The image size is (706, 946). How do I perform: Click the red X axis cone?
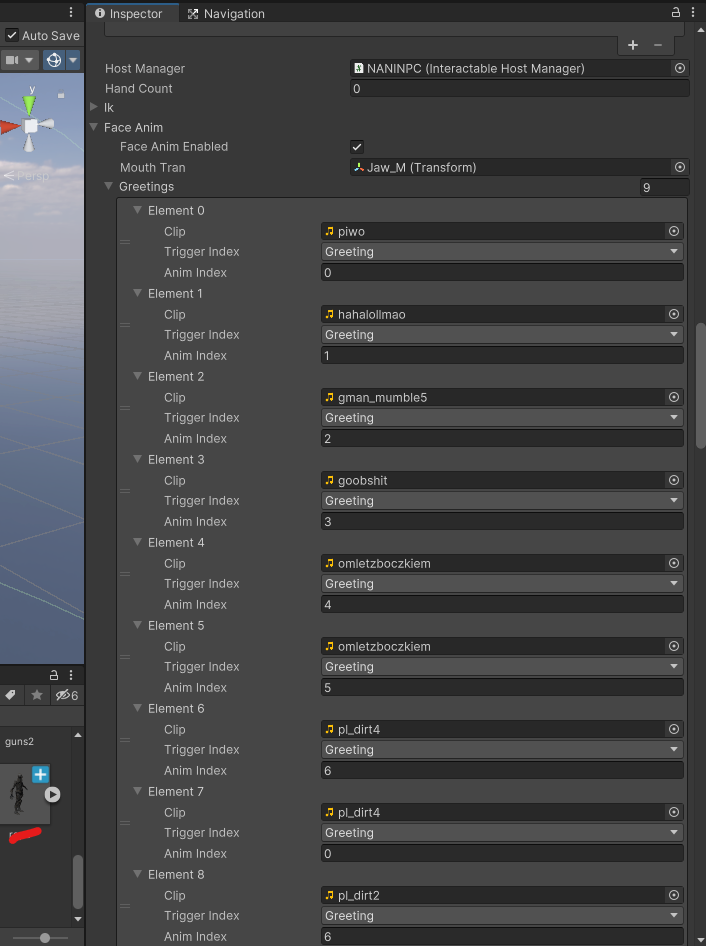pos(10,127)
